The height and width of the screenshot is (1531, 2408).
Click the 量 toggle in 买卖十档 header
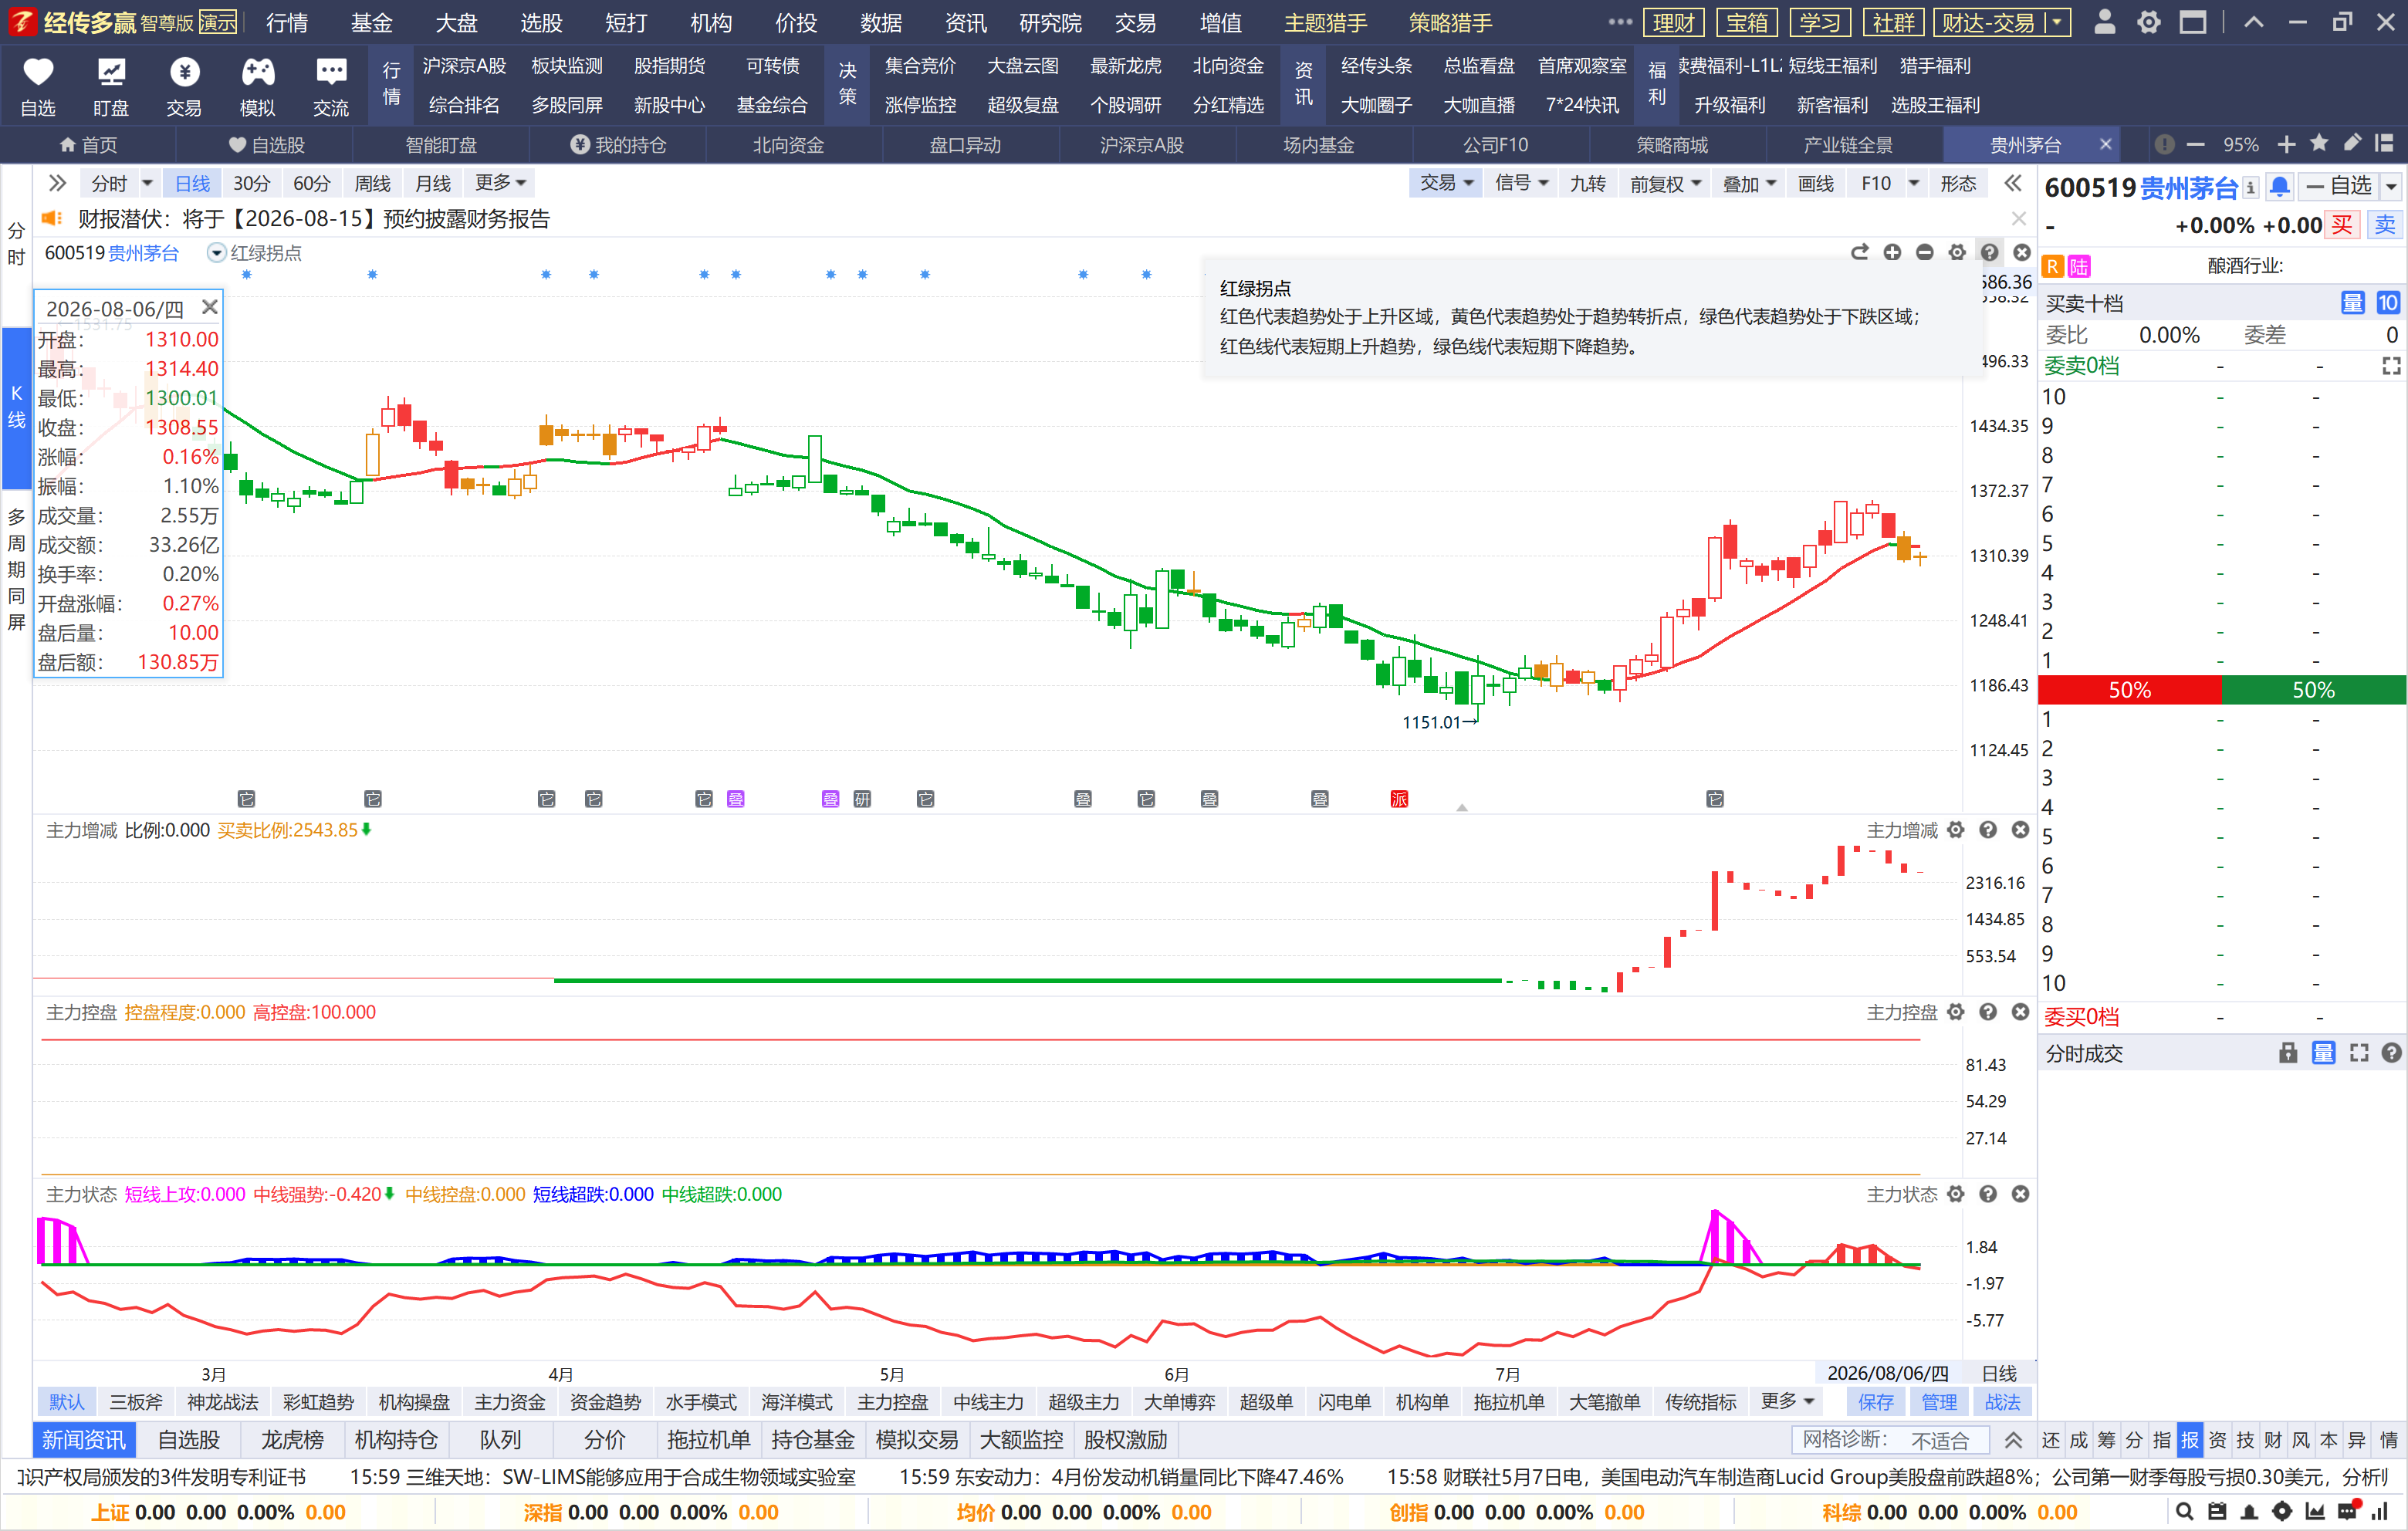click(x=2352, y=303)
